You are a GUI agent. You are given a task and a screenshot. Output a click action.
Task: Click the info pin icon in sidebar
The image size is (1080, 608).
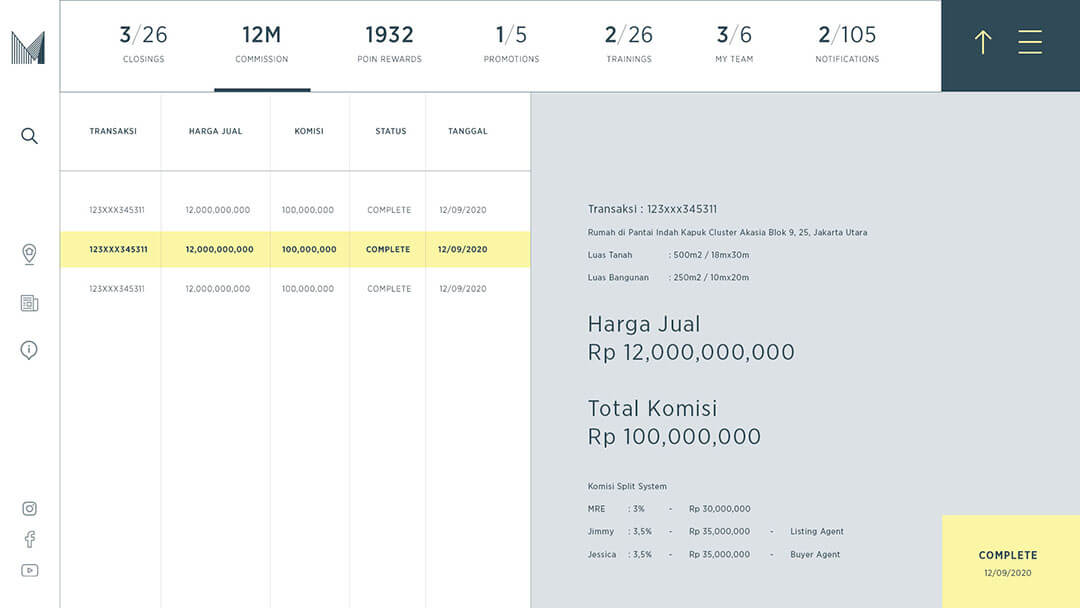(x=29, y=350)
